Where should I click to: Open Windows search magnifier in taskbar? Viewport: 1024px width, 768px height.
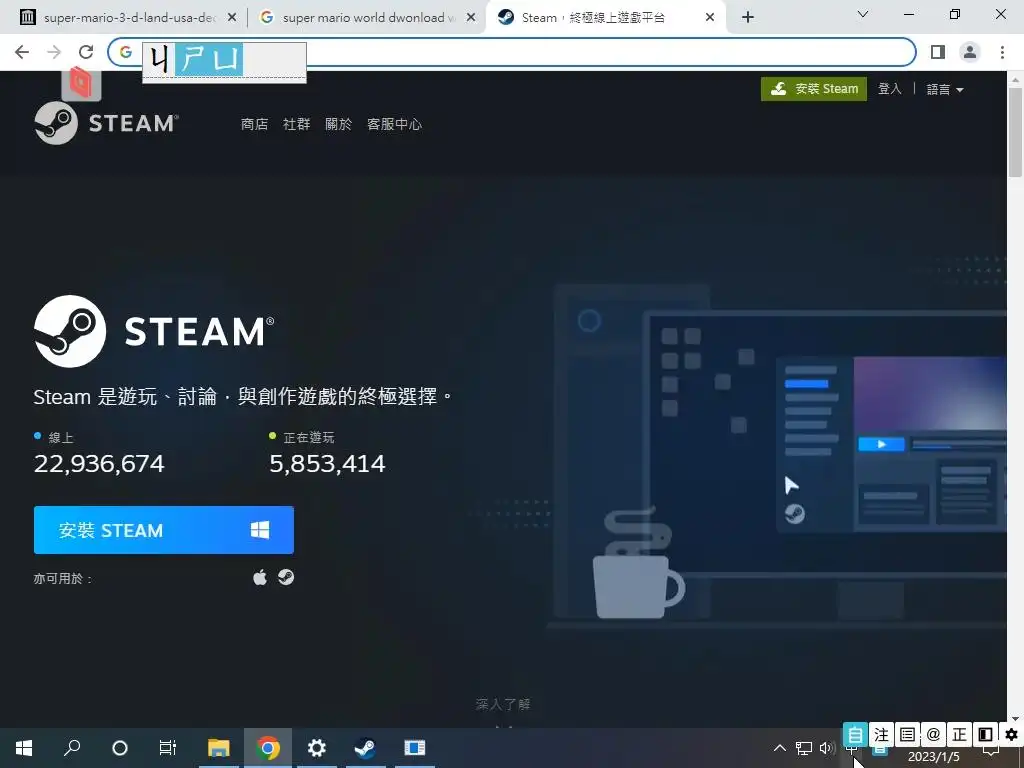(72, 748)
